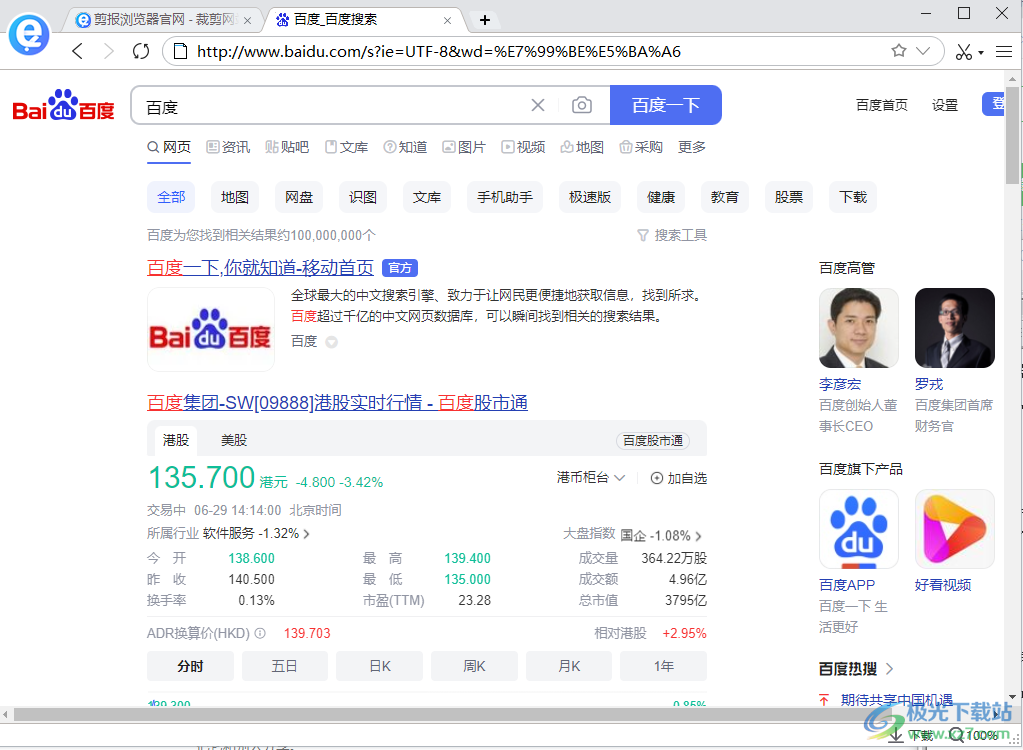Image resolution: width=1023 pixels, height=750 pixels.
Task: Click the Baidu logo result thumbnail
Action: (211, 329)
